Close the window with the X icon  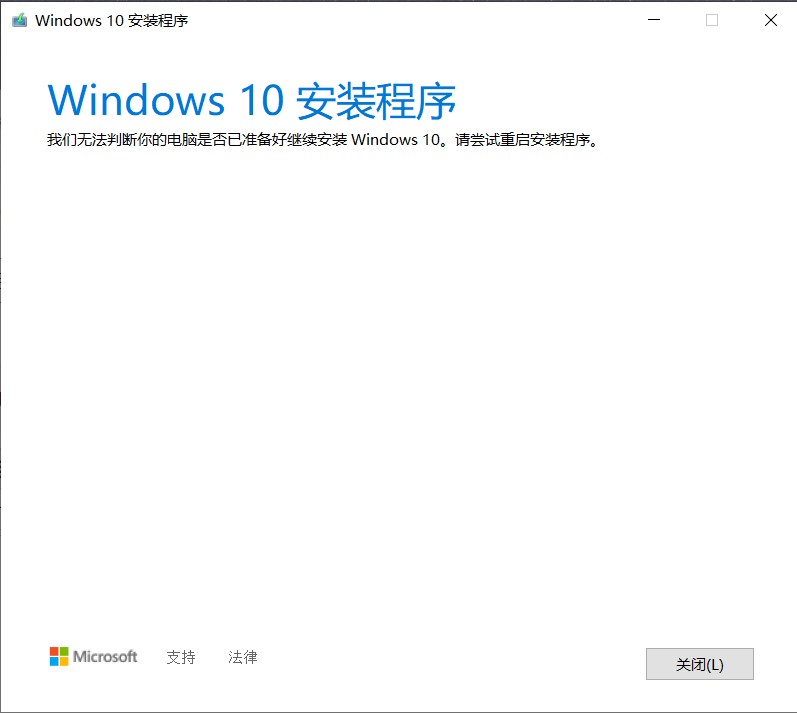[x=771, y=20]
